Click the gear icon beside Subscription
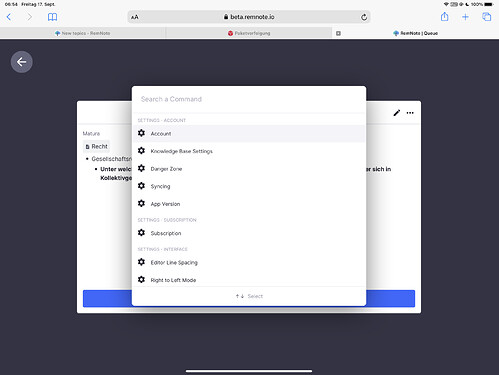Screen dimensions: 499x375 (x=141, y=233)
